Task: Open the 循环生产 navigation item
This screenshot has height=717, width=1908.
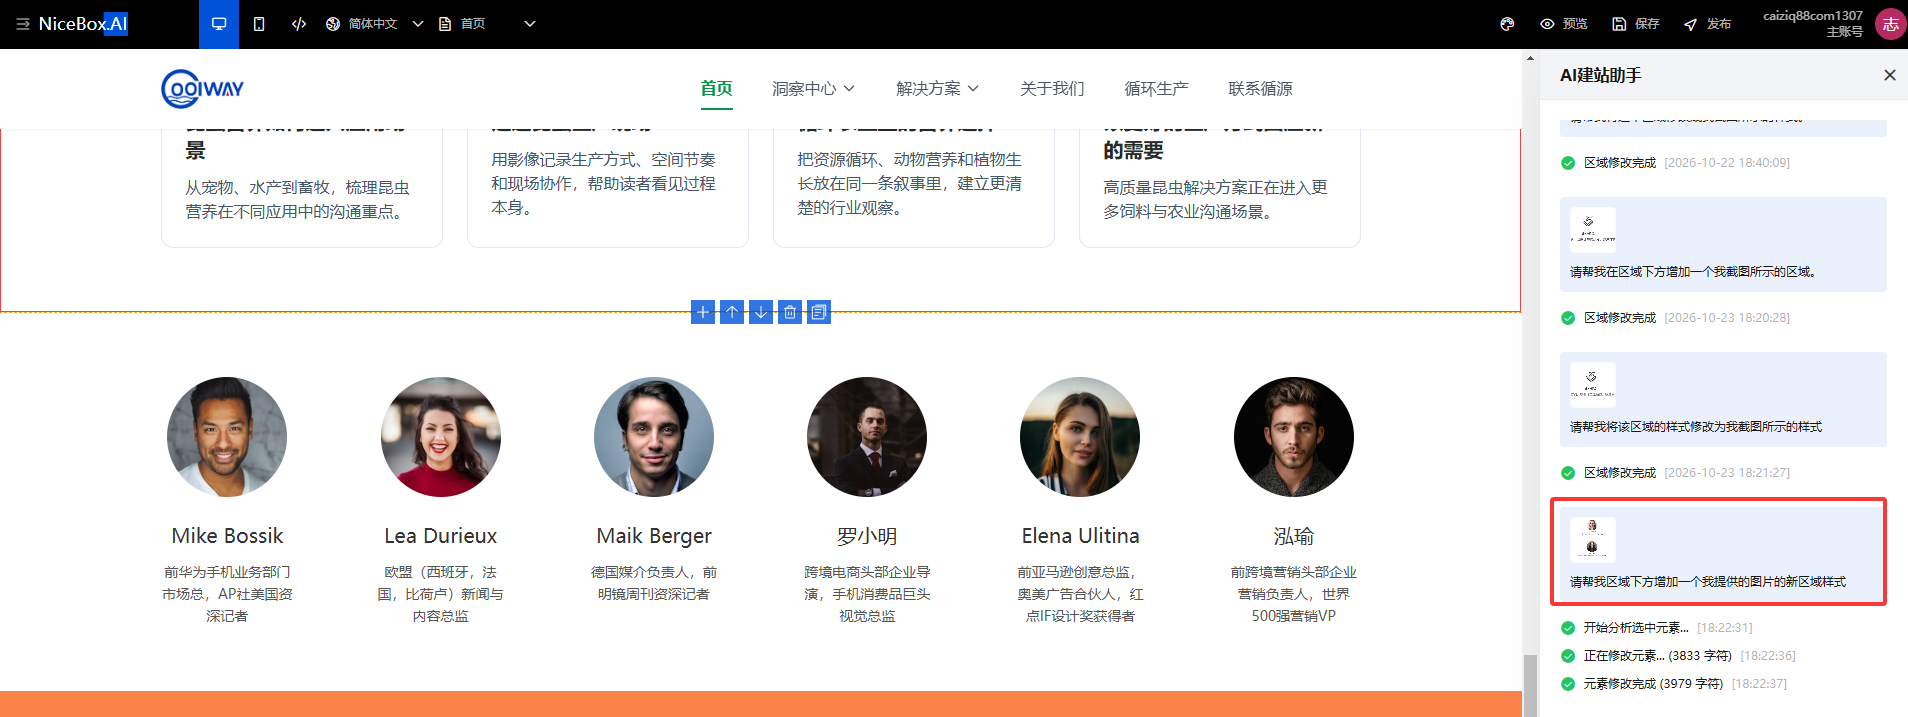Action: pyautogui.click(x=1156, y=89)
